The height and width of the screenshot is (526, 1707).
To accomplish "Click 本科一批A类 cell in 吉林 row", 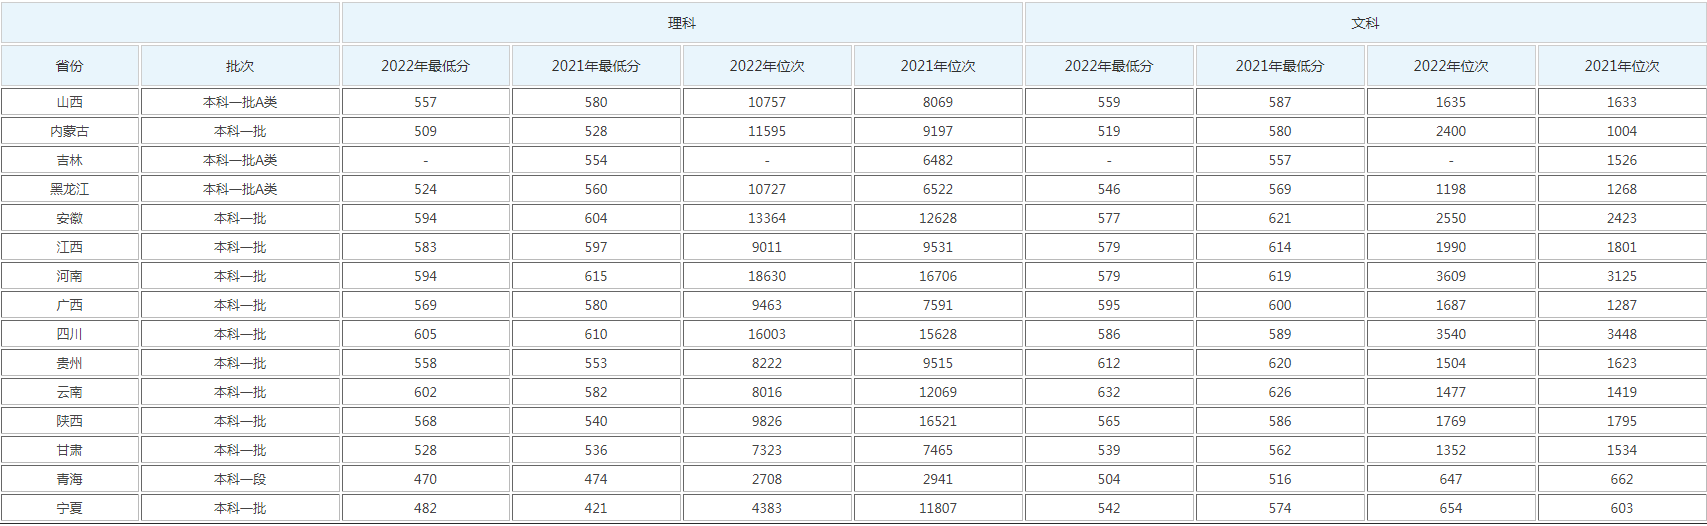I will pyautogui.click(x=240, y=160).
